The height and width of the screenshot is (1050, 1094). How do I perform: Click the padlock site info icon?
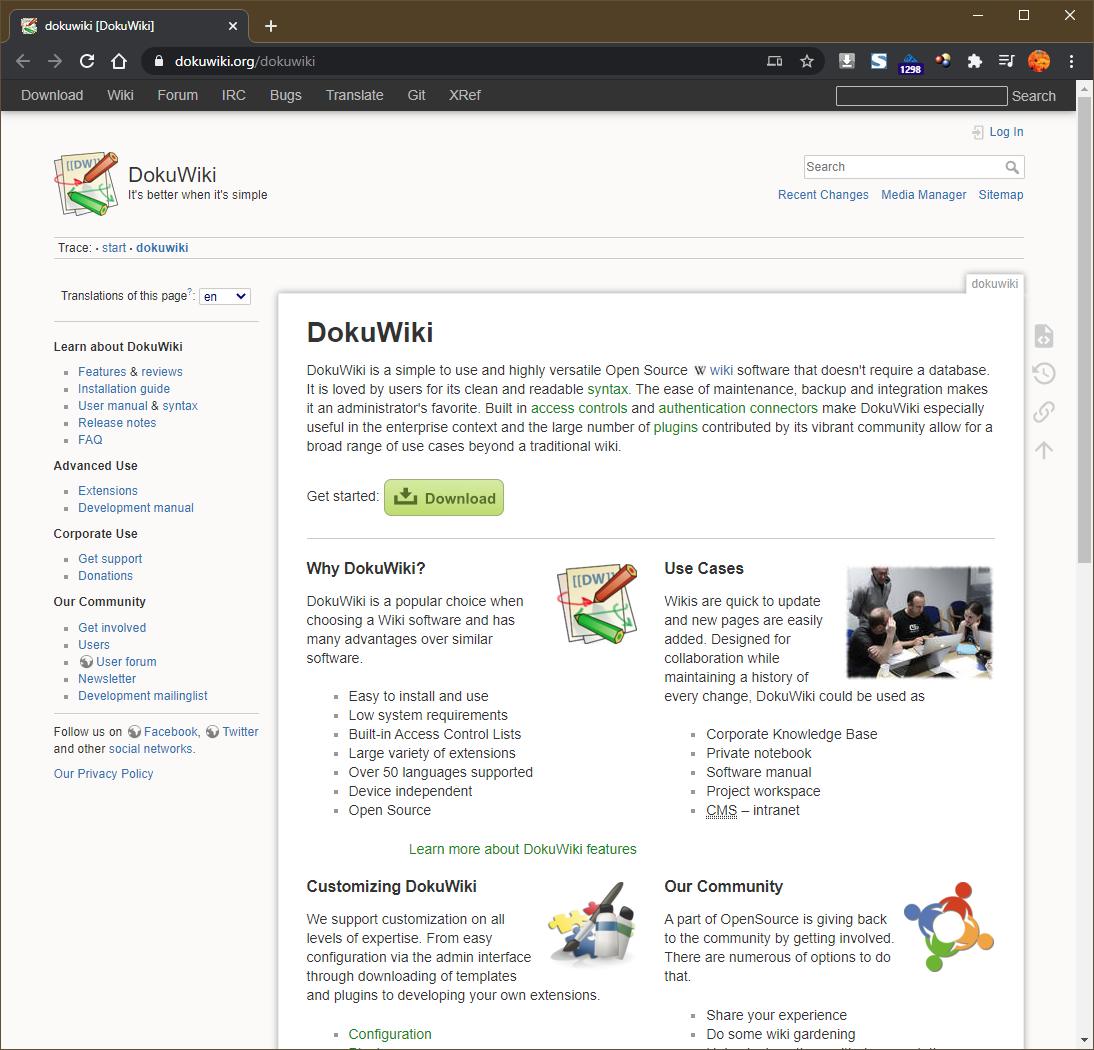point(159,61)
